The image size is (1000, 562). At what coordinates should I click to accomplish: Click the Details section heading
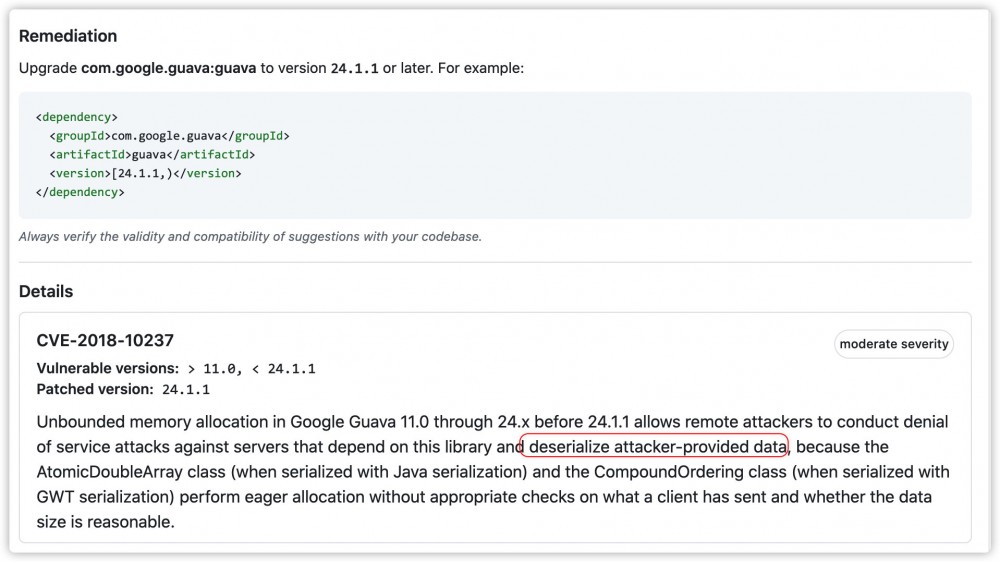click(x=46, y=292)
